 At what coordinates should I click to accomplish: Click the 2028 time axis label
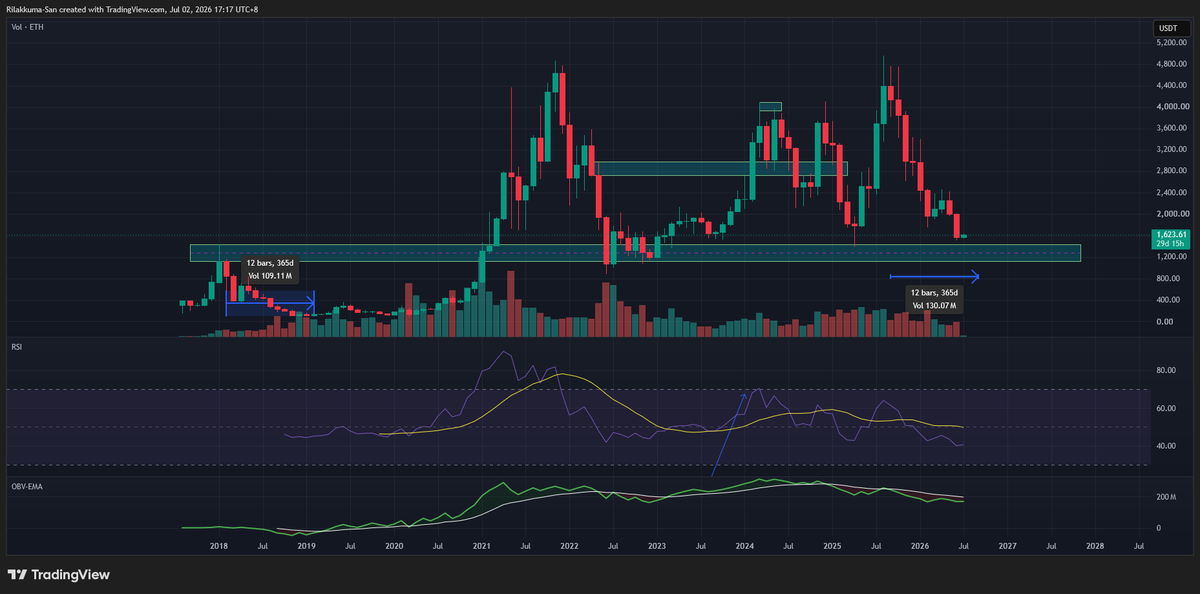1095,547
